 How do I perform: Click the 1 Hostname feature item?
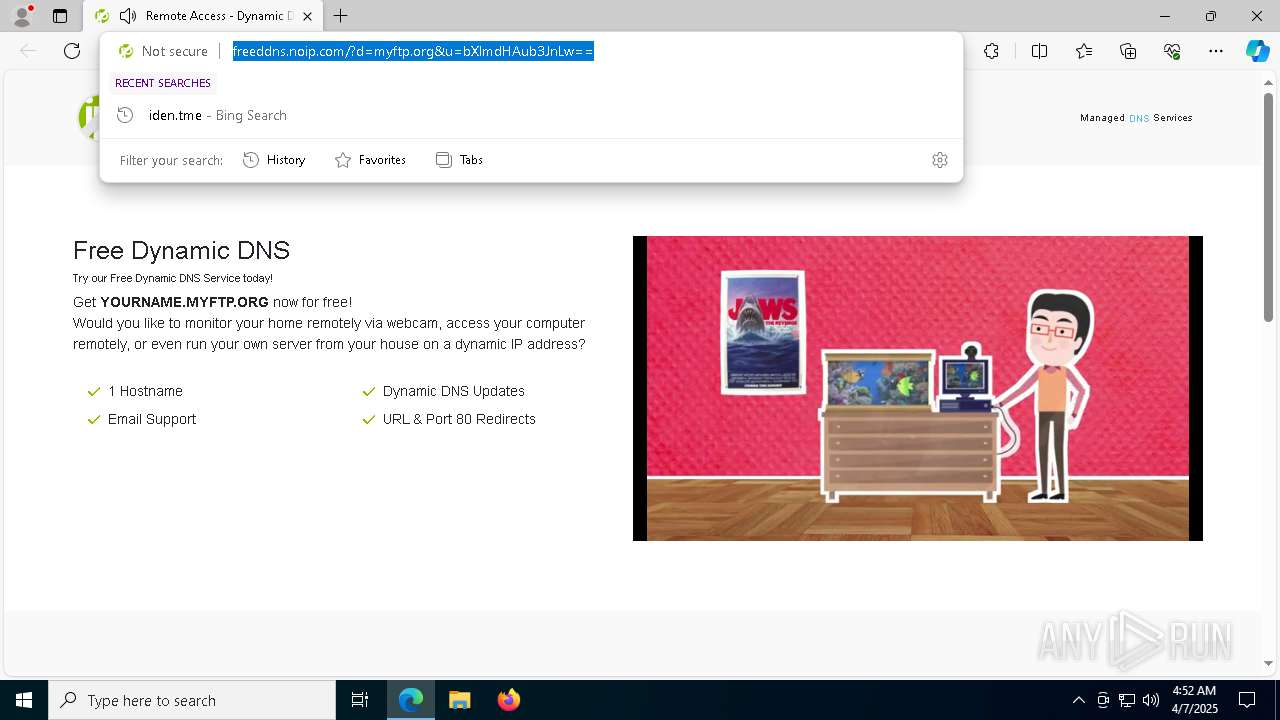(x=135, y=391)
